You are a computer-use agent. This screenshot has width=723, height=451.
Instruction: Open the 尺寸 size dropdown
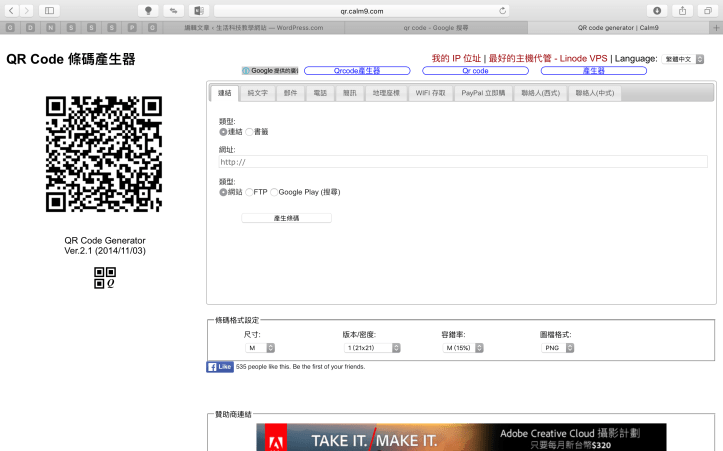[x=260, y=348]
